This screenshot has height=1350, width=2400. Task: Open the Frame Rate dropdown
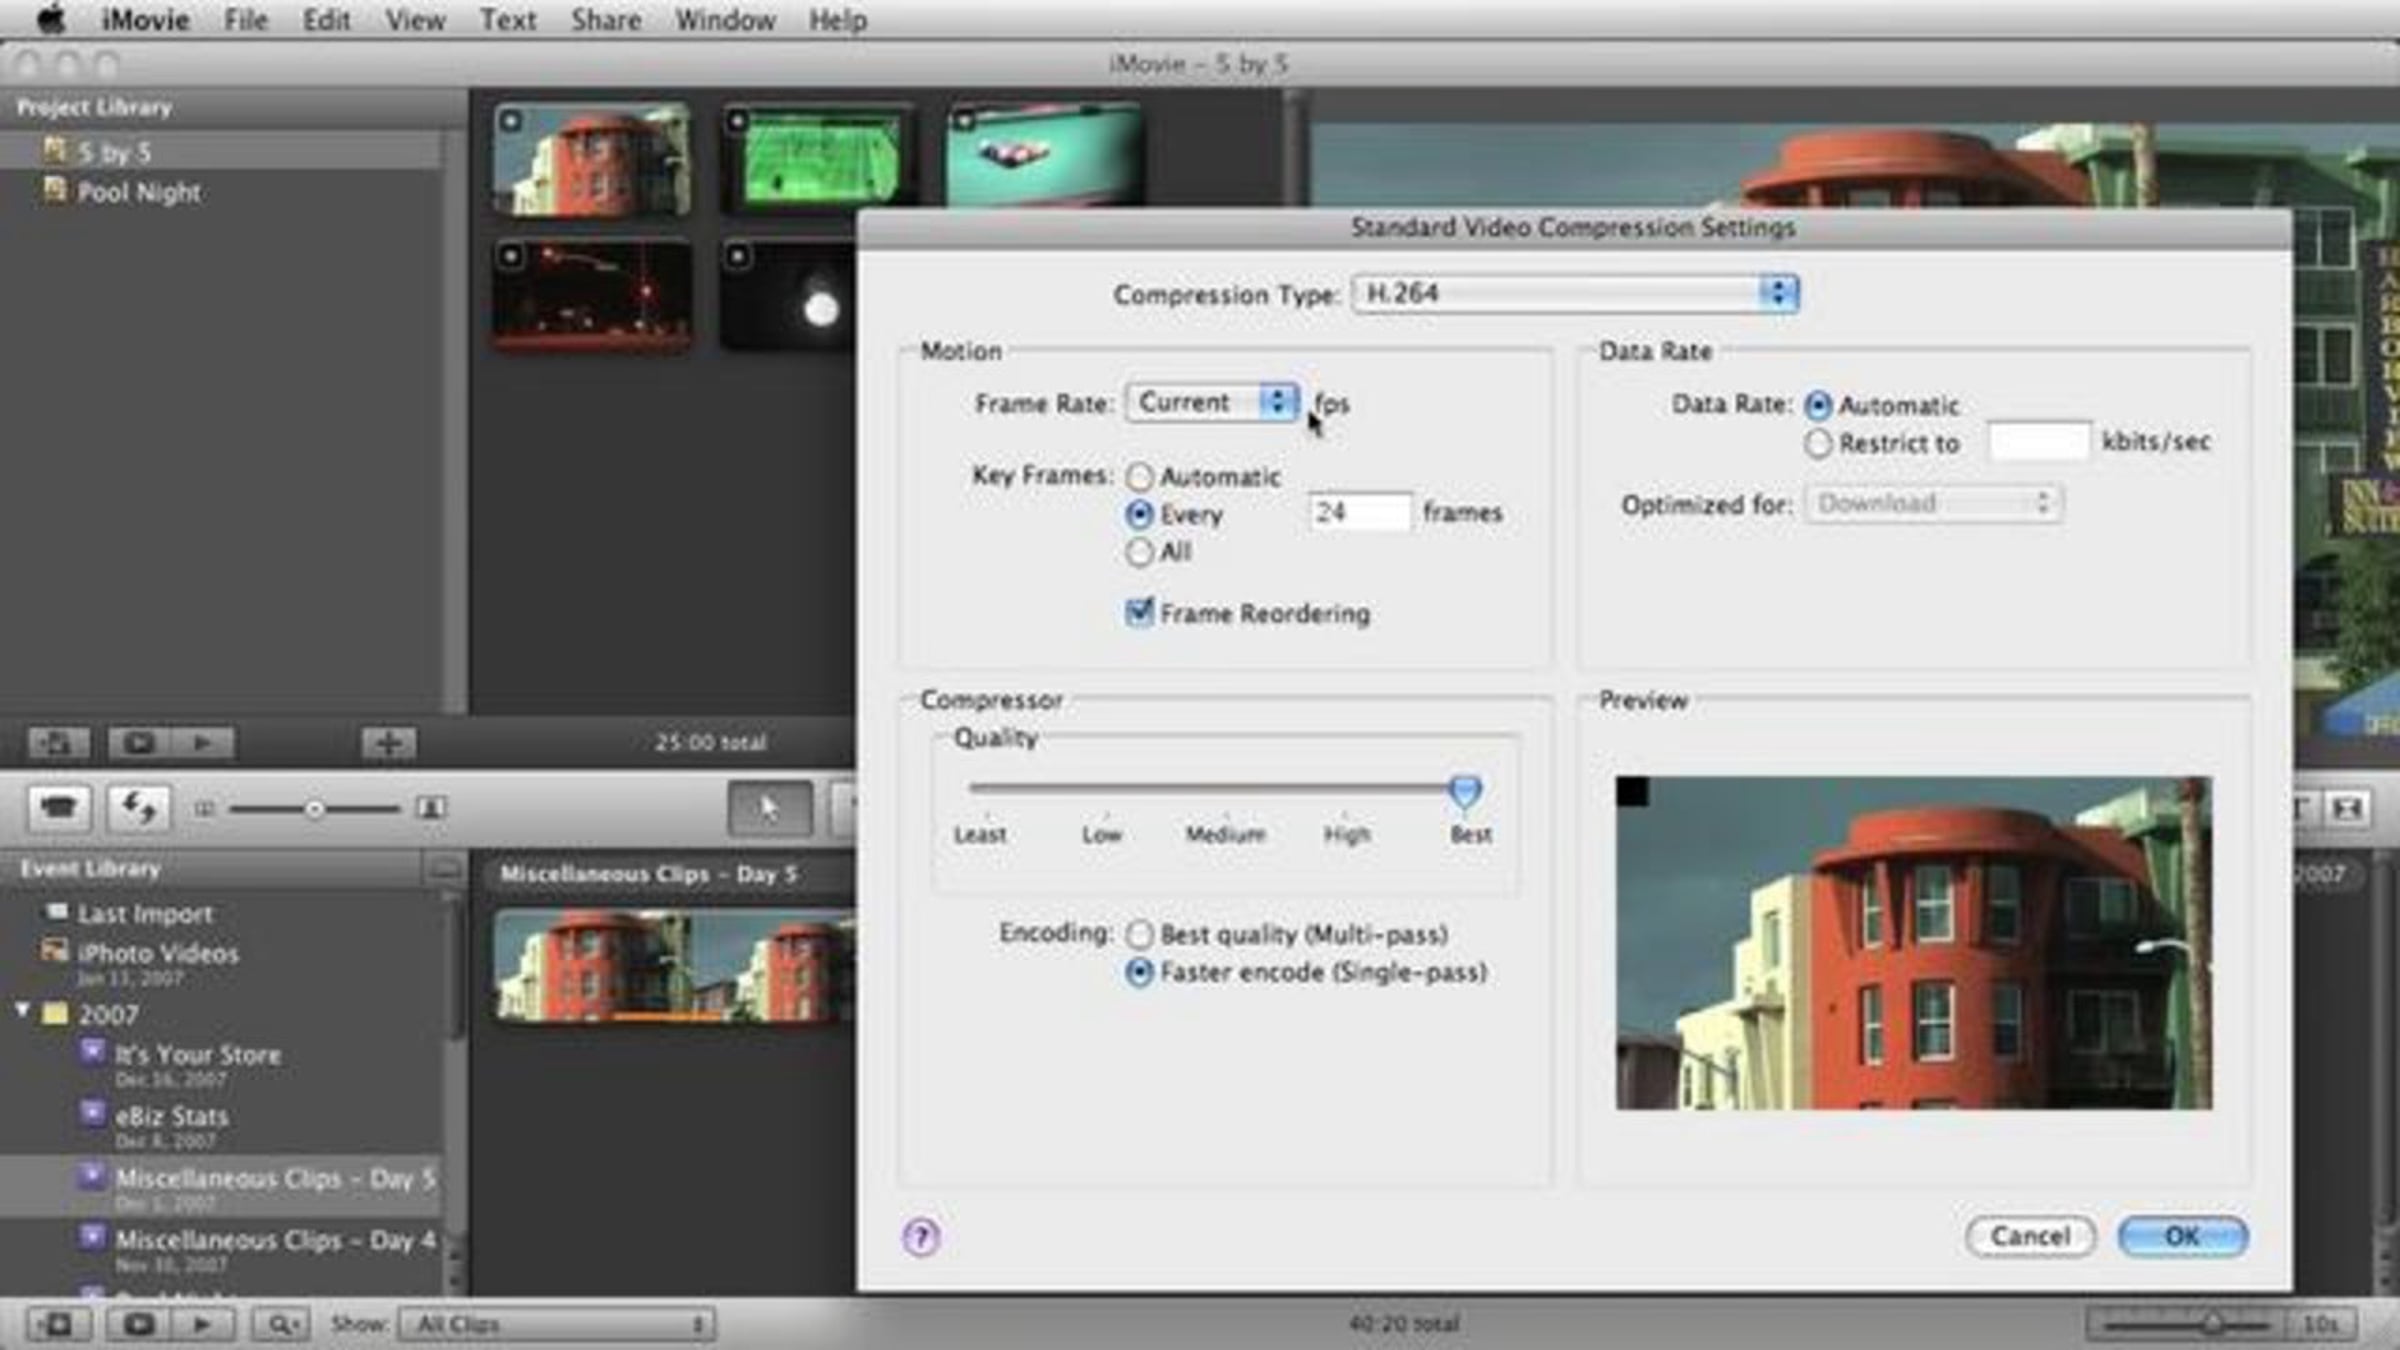(1212, 402)
